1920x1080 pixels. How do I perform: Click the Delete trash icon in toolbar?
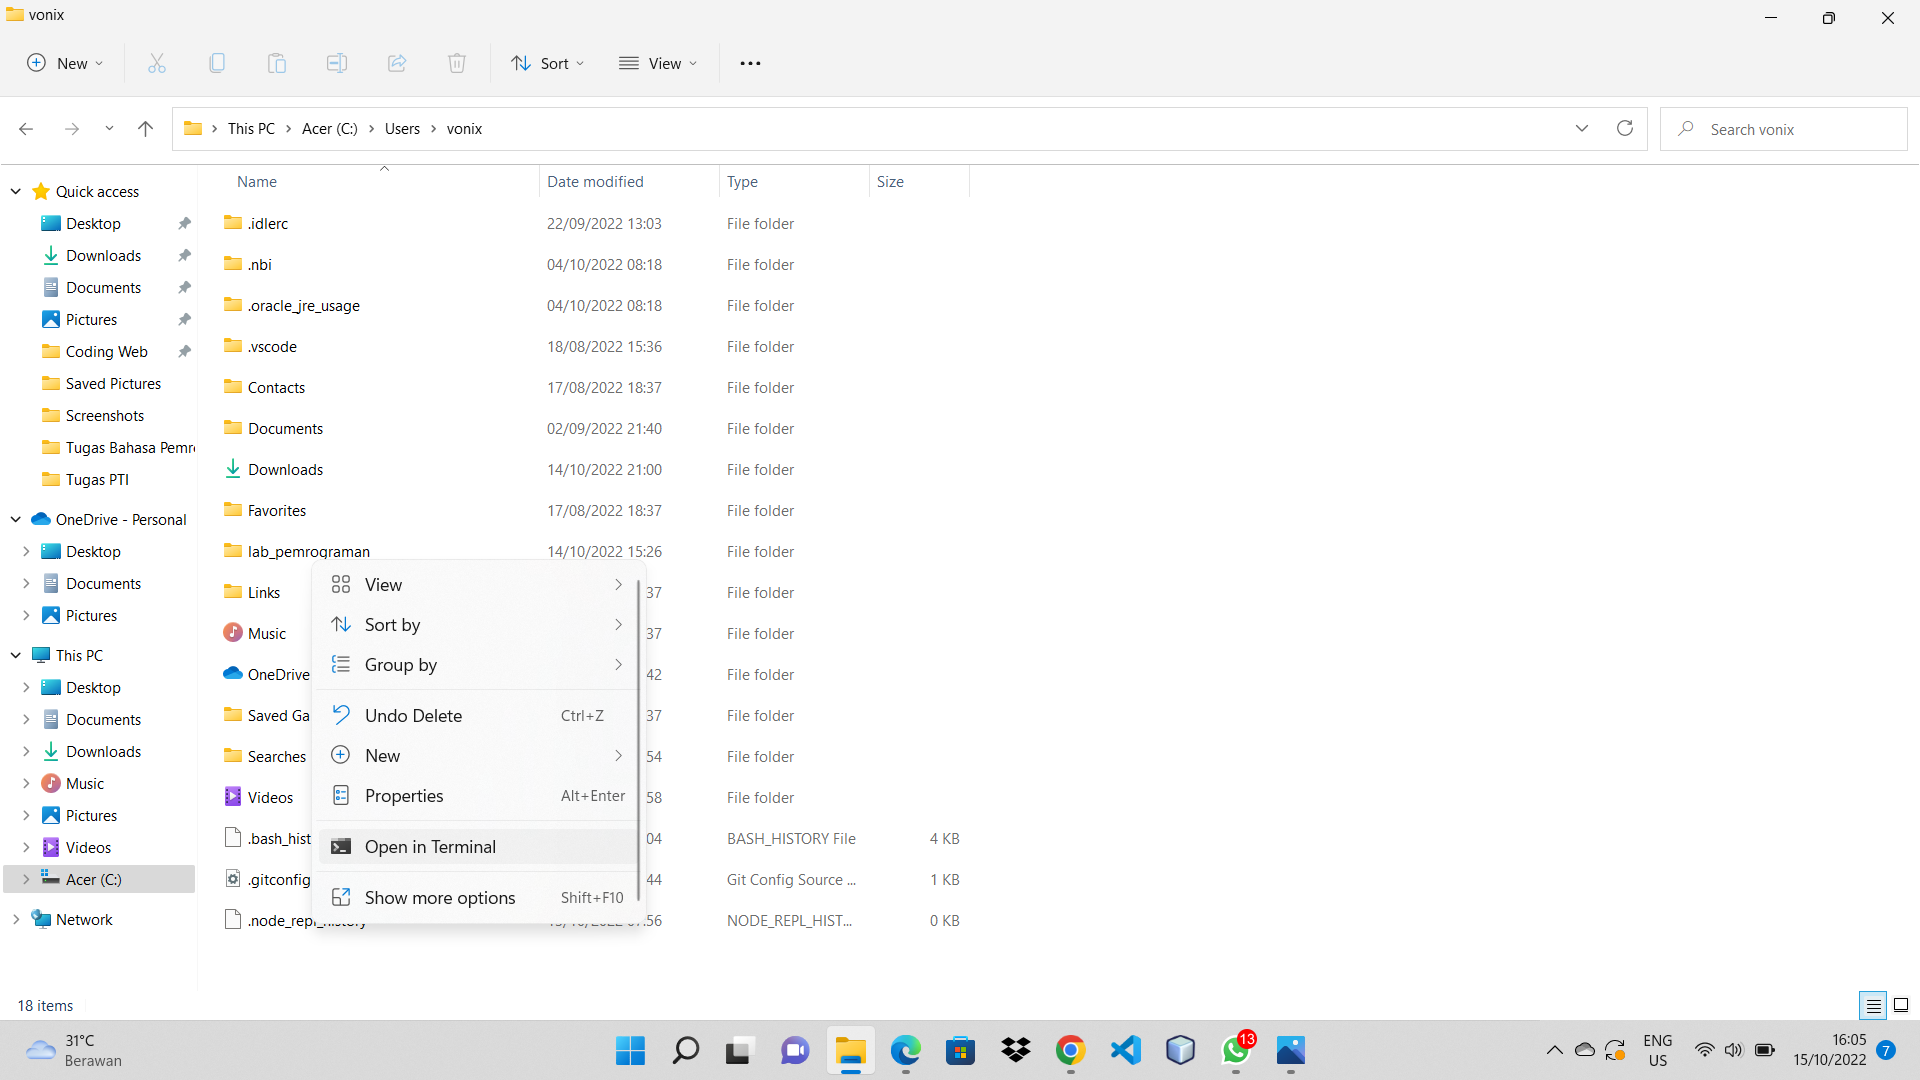(x=457, y=63)
